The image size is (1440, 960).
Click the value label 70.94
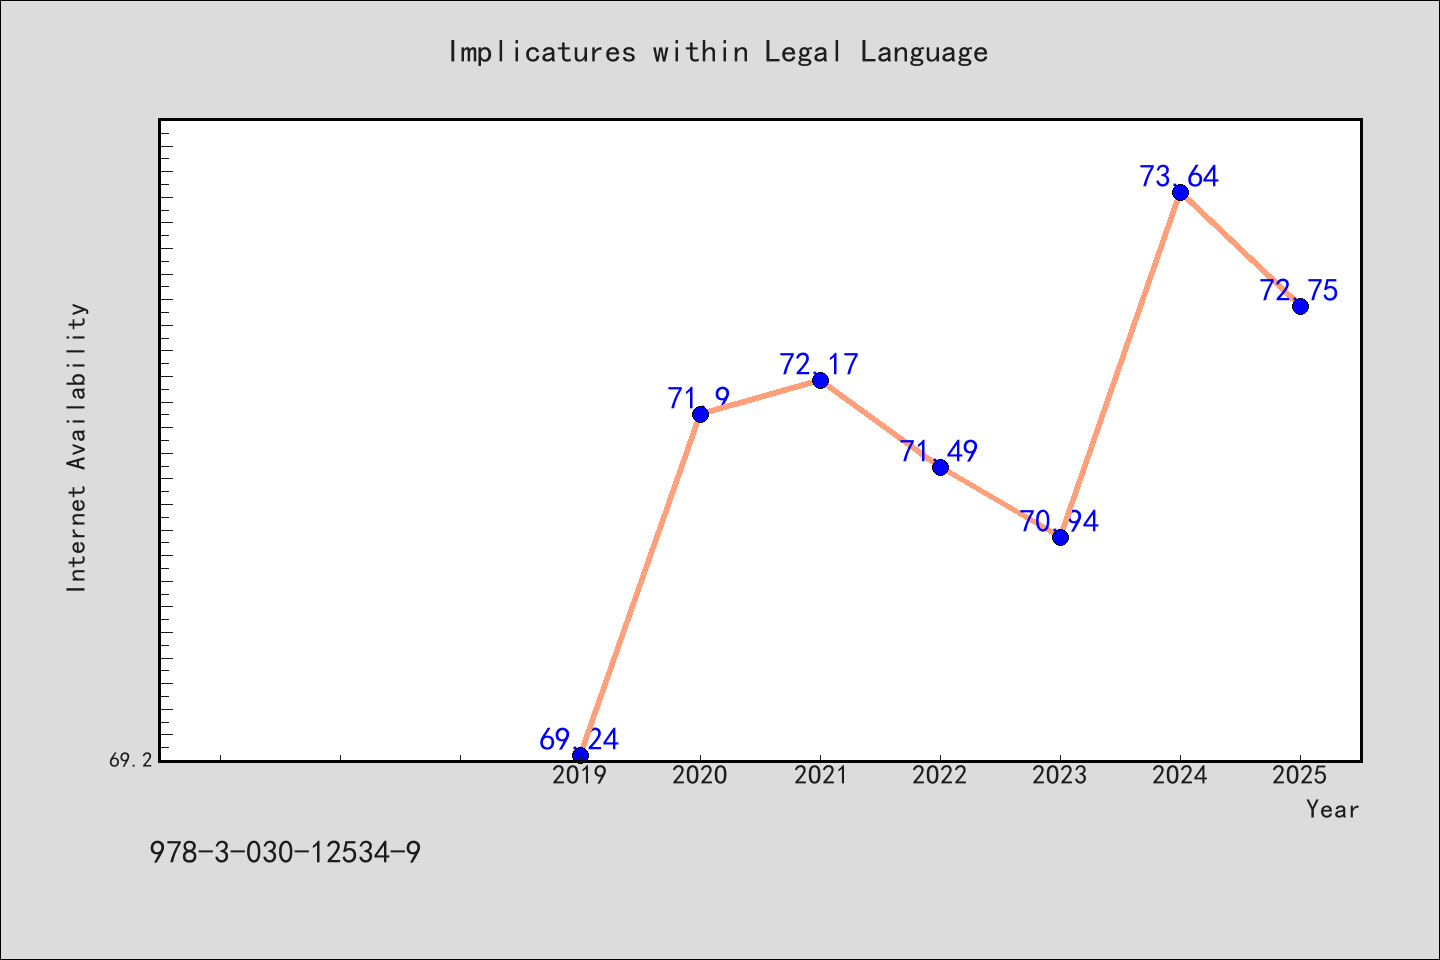pyautogui.click(x=1059, y=522)
